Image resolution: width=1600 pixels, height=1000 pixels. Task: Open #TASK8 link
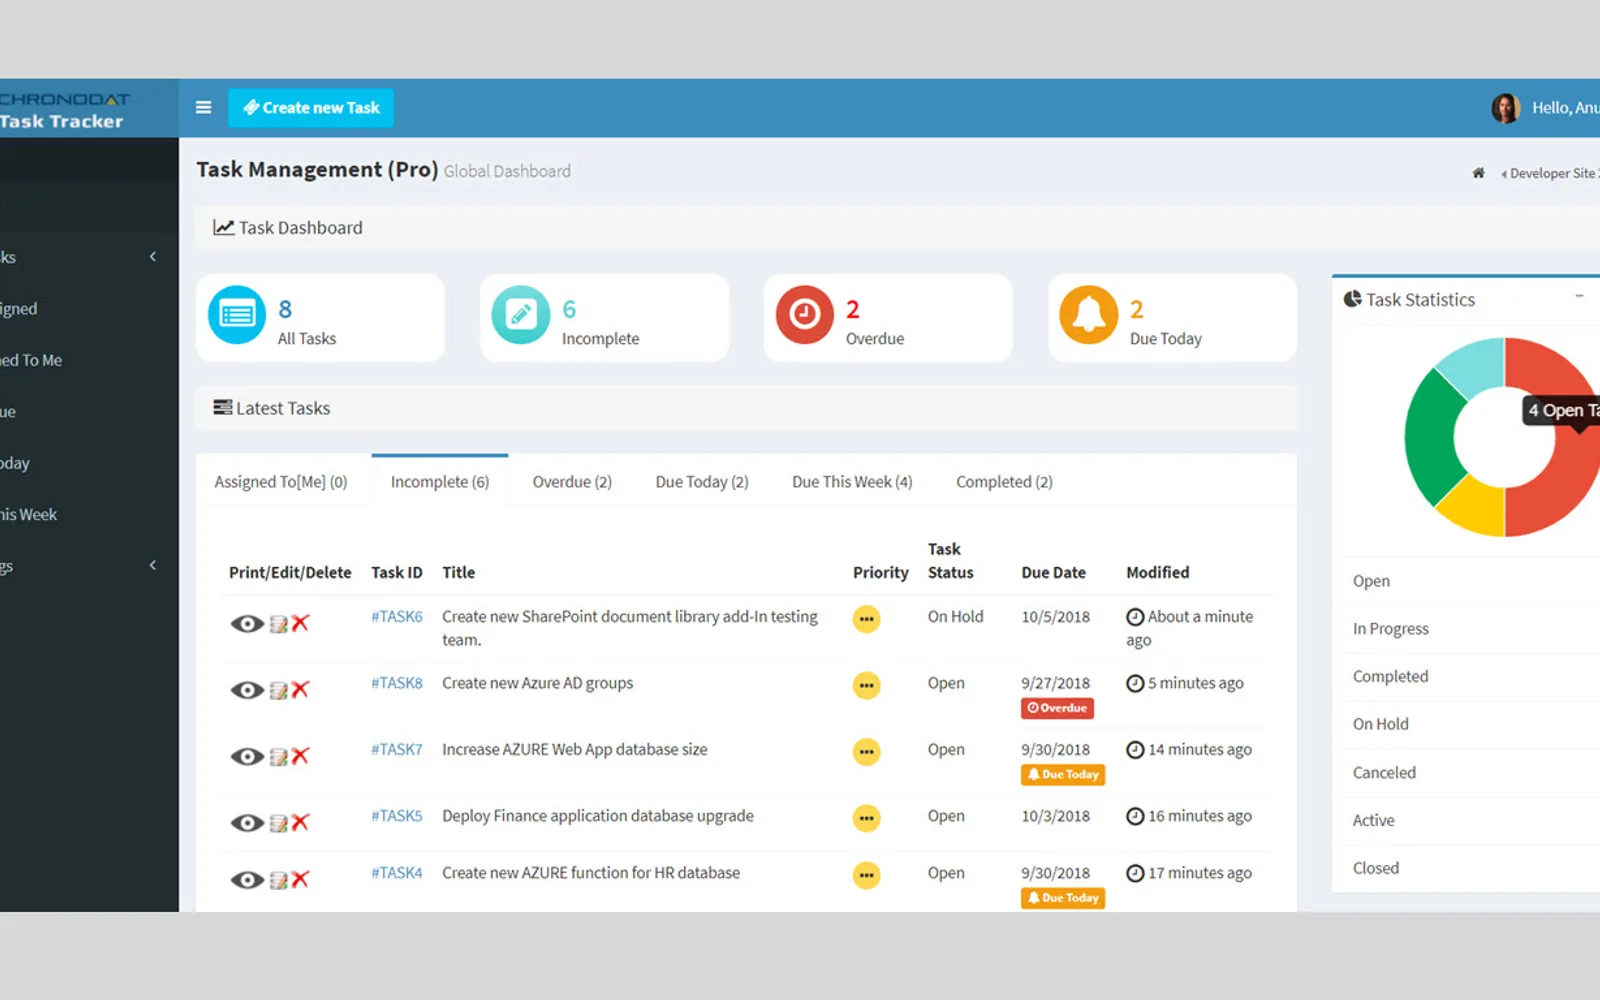point(397,683)
